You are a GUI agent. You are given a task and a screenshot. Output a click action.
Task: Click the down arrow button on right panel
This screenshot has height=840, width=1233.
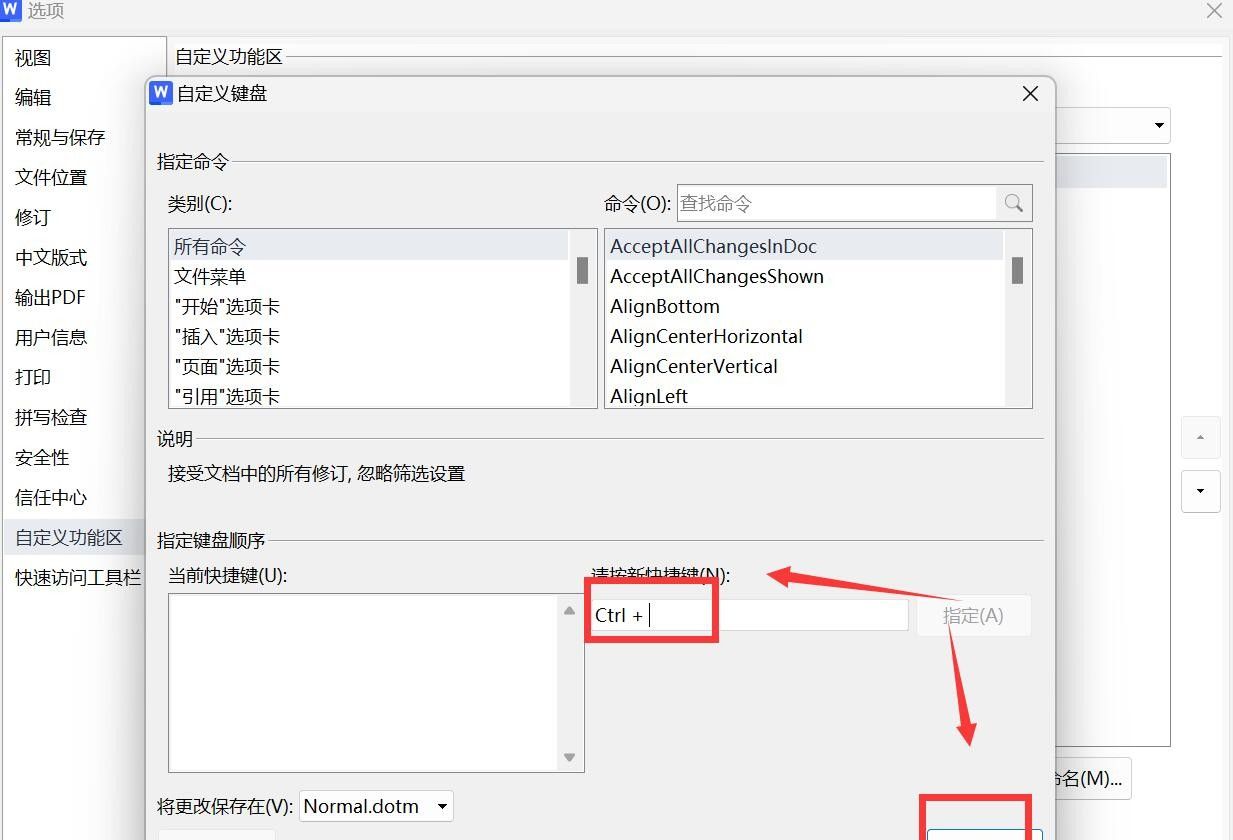(x=1200, y=491)
